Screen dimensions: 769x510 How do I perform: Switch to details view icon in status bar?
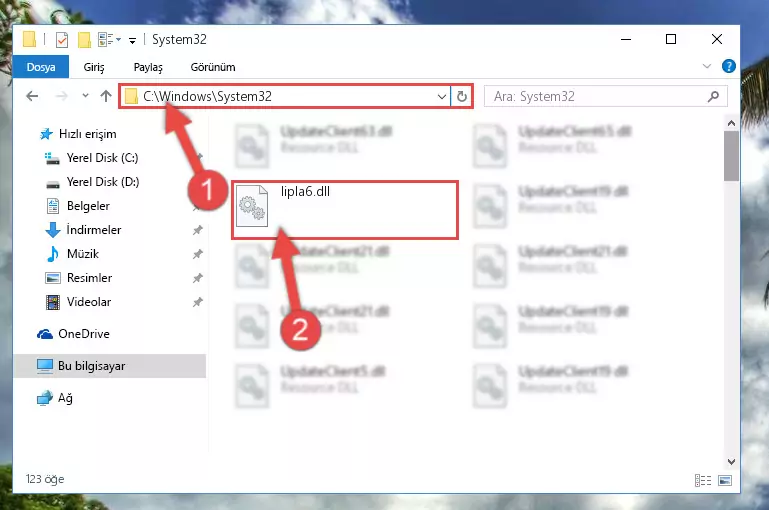(x=703, y=480)
